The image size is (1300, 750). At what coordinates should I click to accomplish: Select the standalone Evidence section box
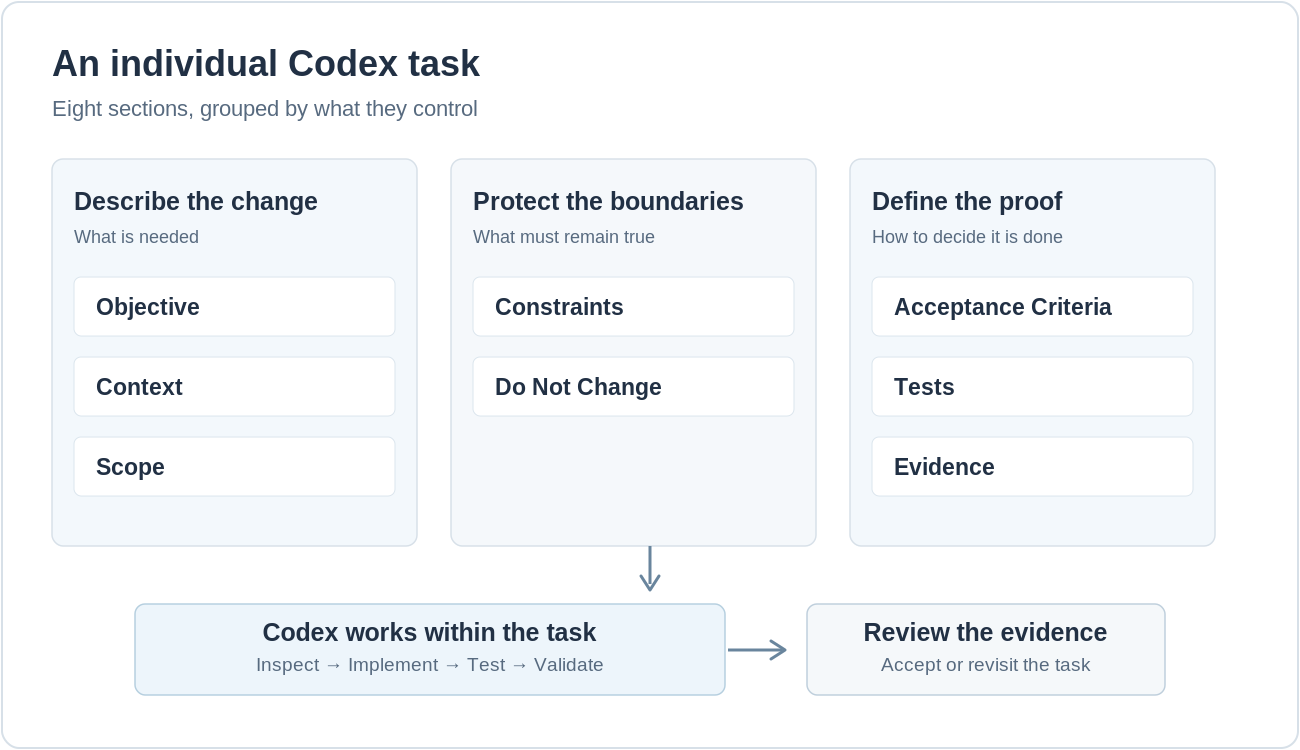(x=1032, y=467)
